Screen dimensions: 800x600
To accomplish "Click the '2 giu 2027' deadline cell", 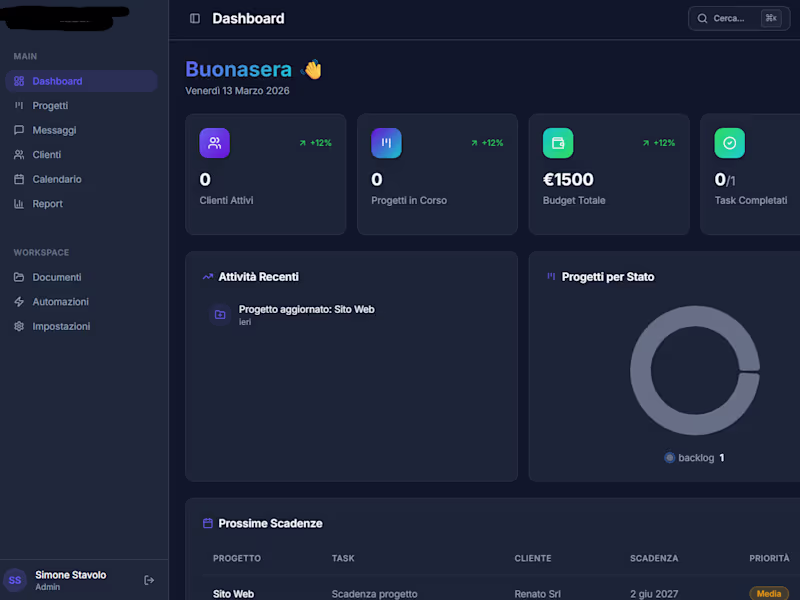I will click(654, 594).
